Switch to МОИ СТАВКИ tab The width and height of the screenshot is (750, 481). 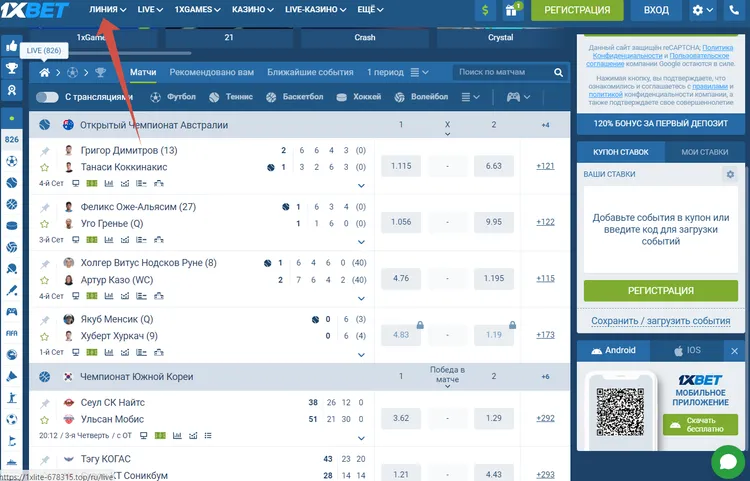(705, 152)
